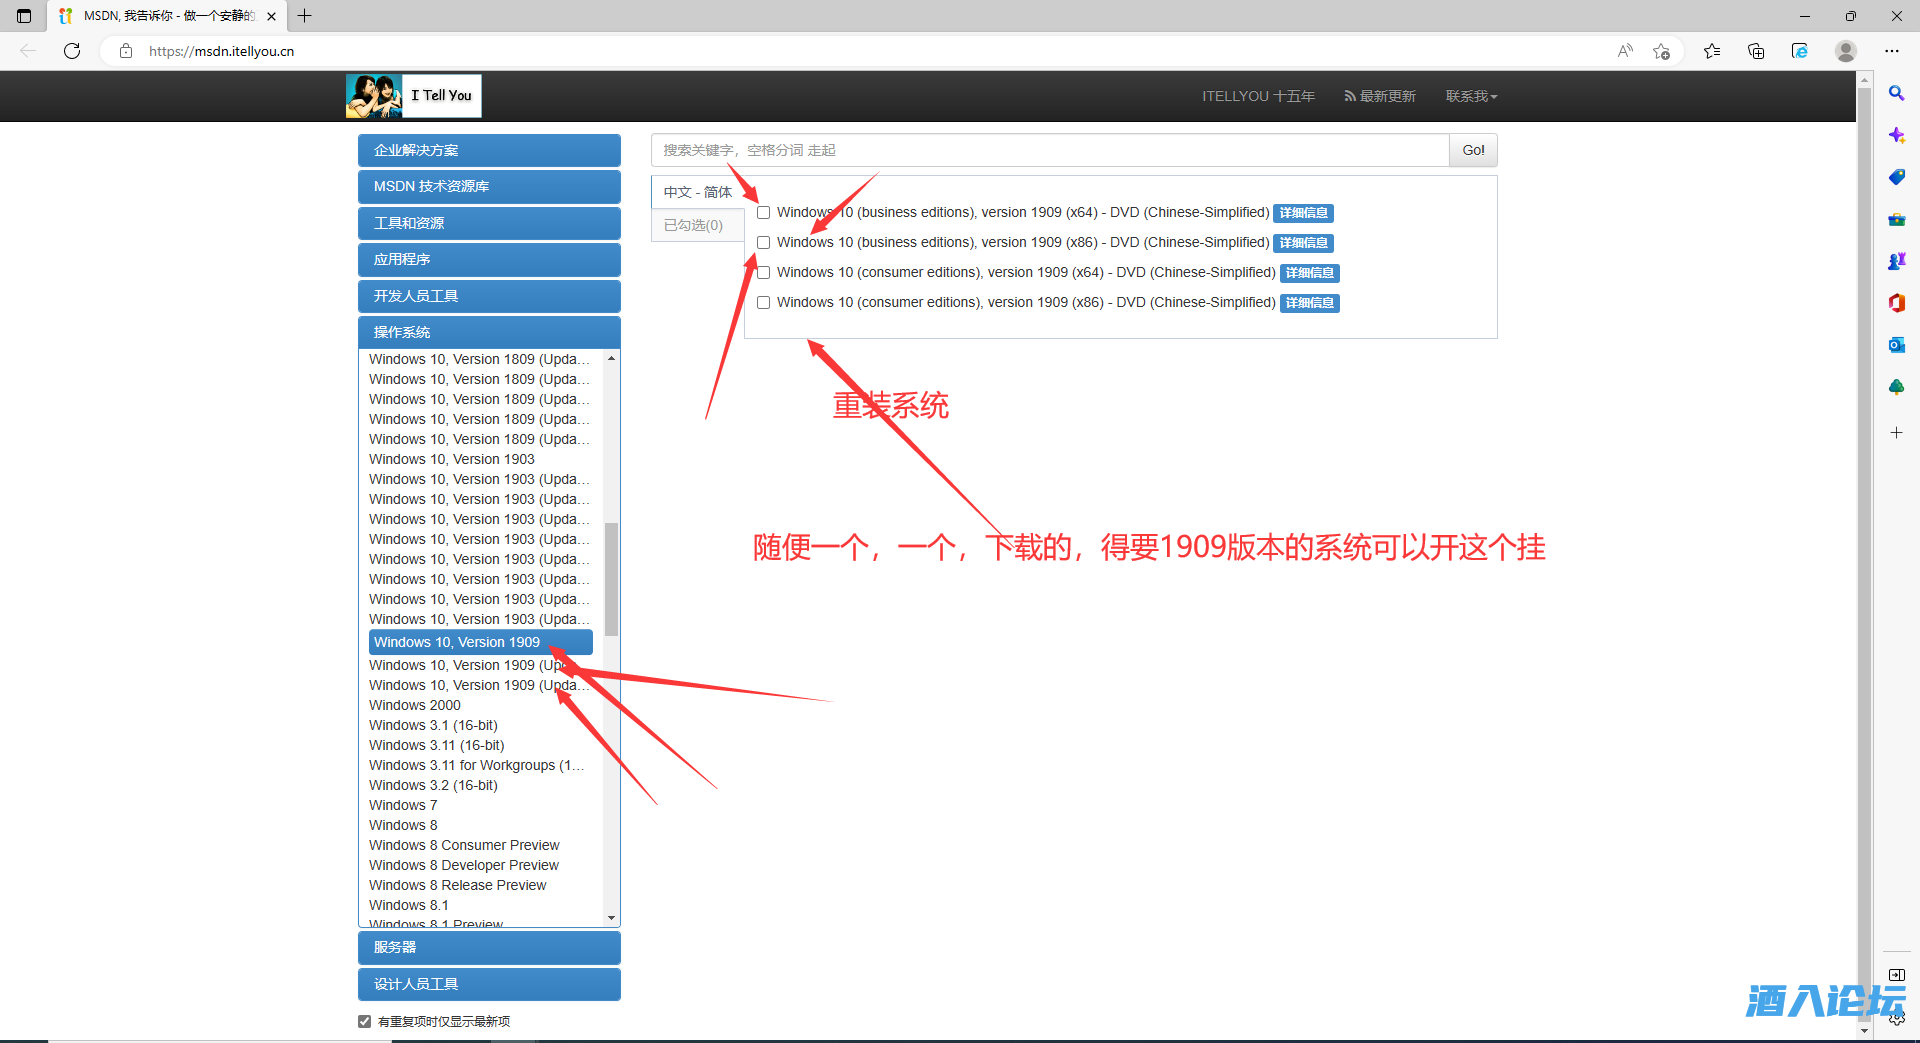Open 详细信息 for consumer editions x86

point(1310,303)
